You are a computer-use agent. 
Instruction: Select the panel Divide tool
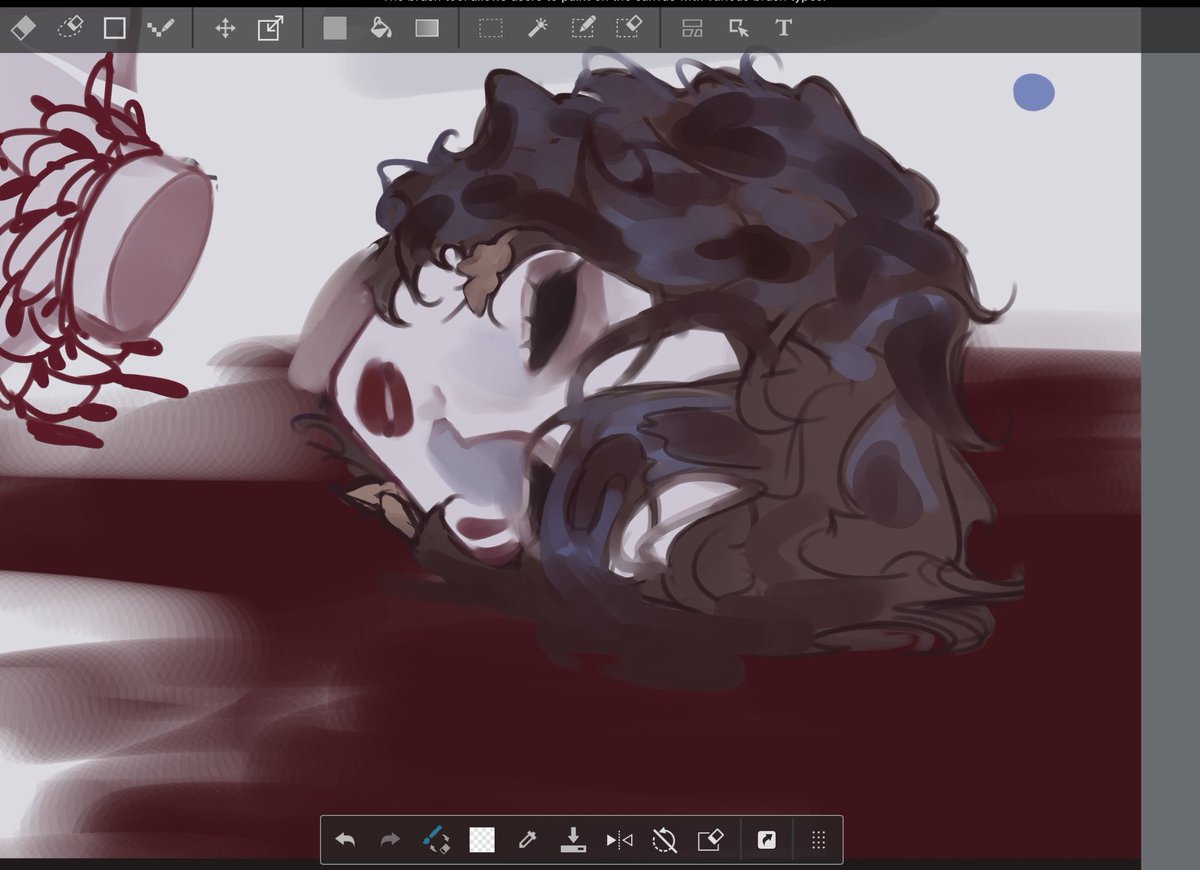pyautogui.click(x=692, y=28)
